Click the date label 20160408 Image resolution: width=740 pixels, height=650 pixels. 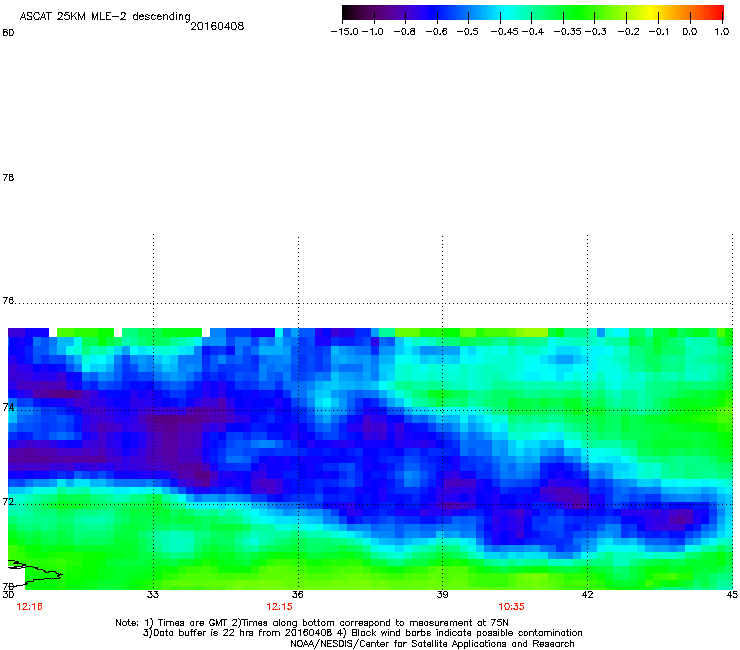[217, 26]
